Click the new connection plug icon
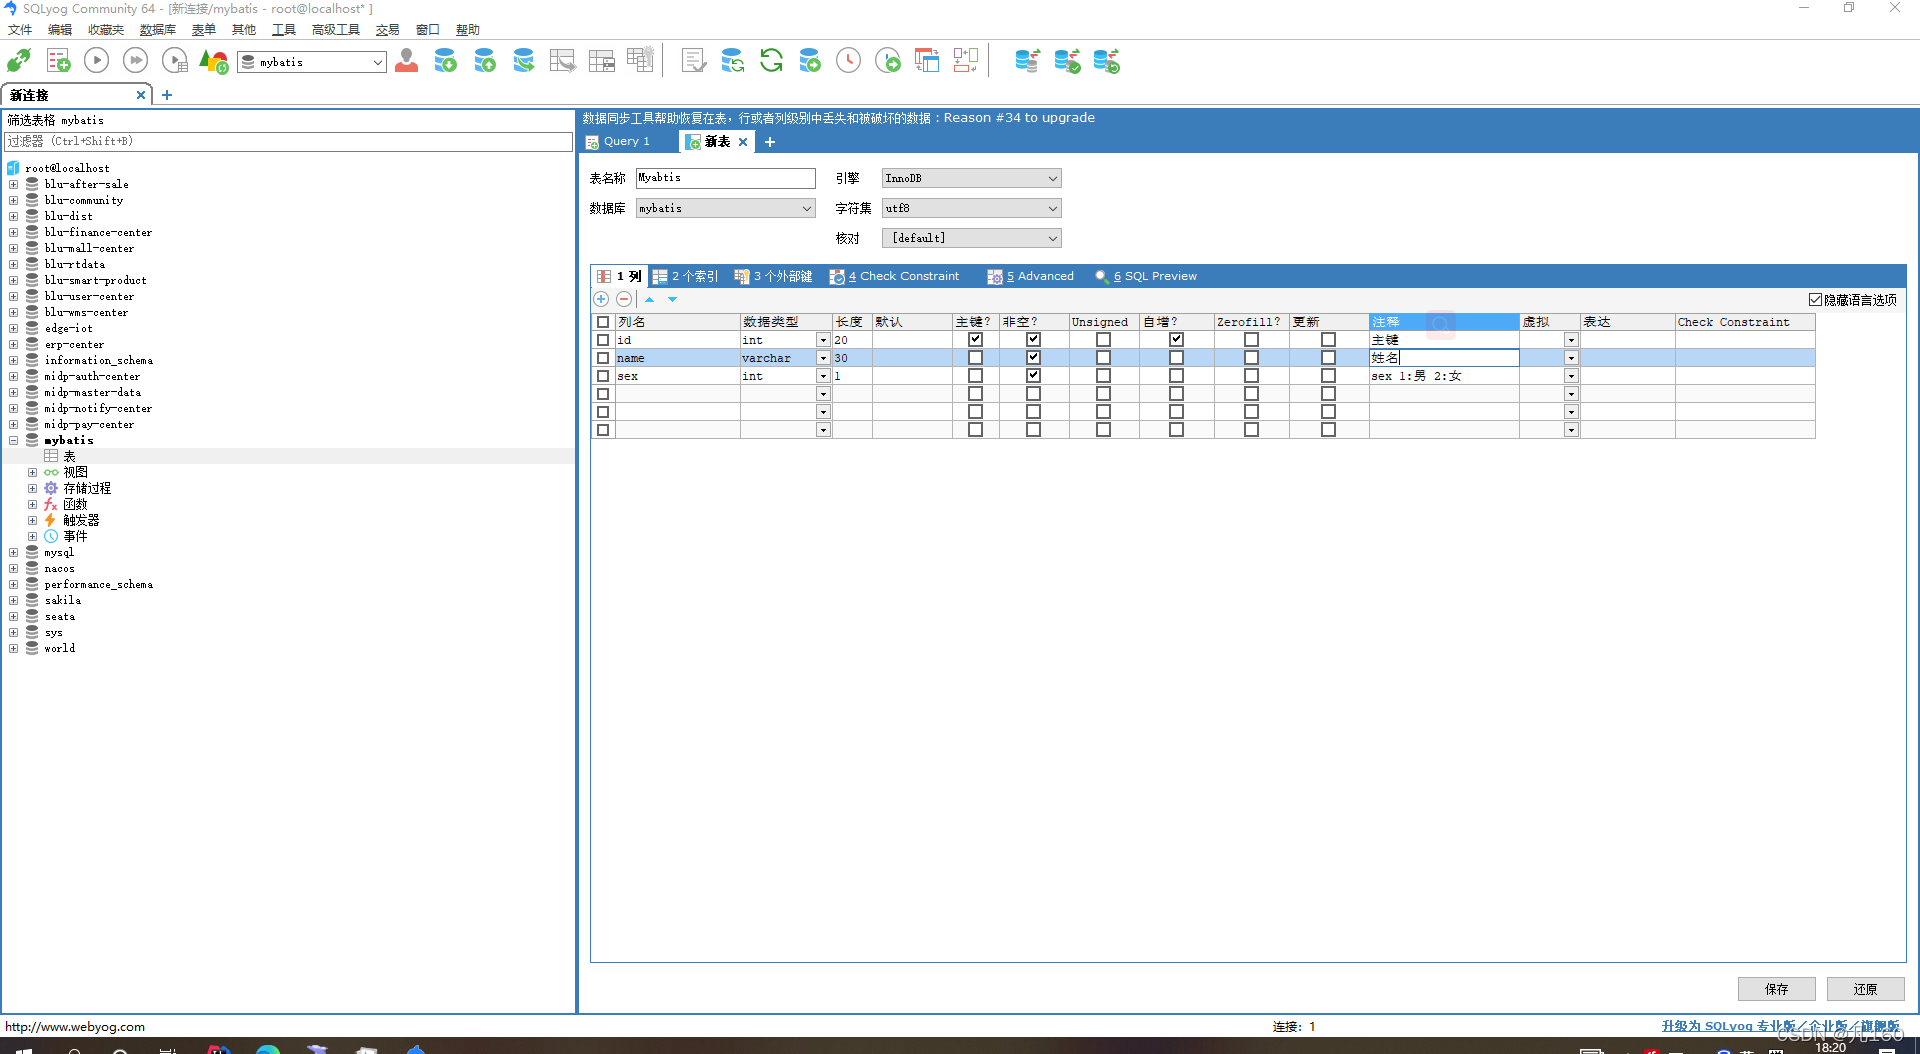The image size is (1920, 1054). tap(19, 61)
